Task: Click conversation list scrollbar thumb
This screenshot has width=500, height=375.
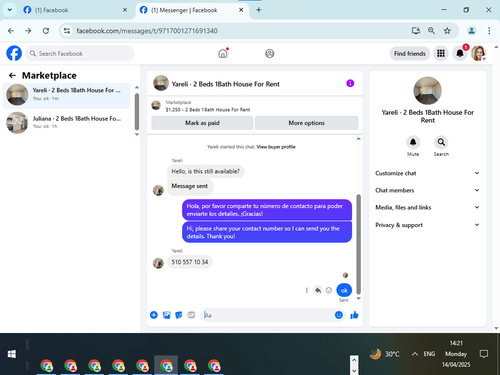Action: [137, 112]
